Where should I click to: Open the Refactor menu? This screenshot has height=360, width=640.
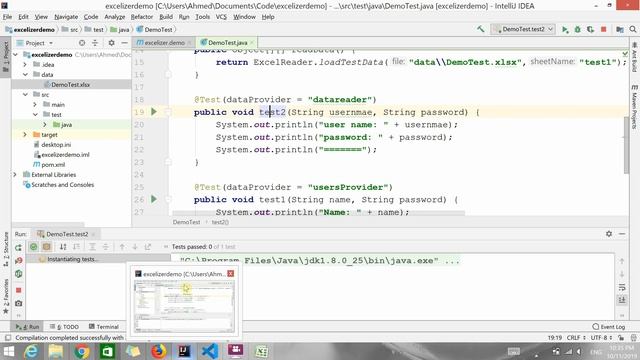(x=142, y=17)
